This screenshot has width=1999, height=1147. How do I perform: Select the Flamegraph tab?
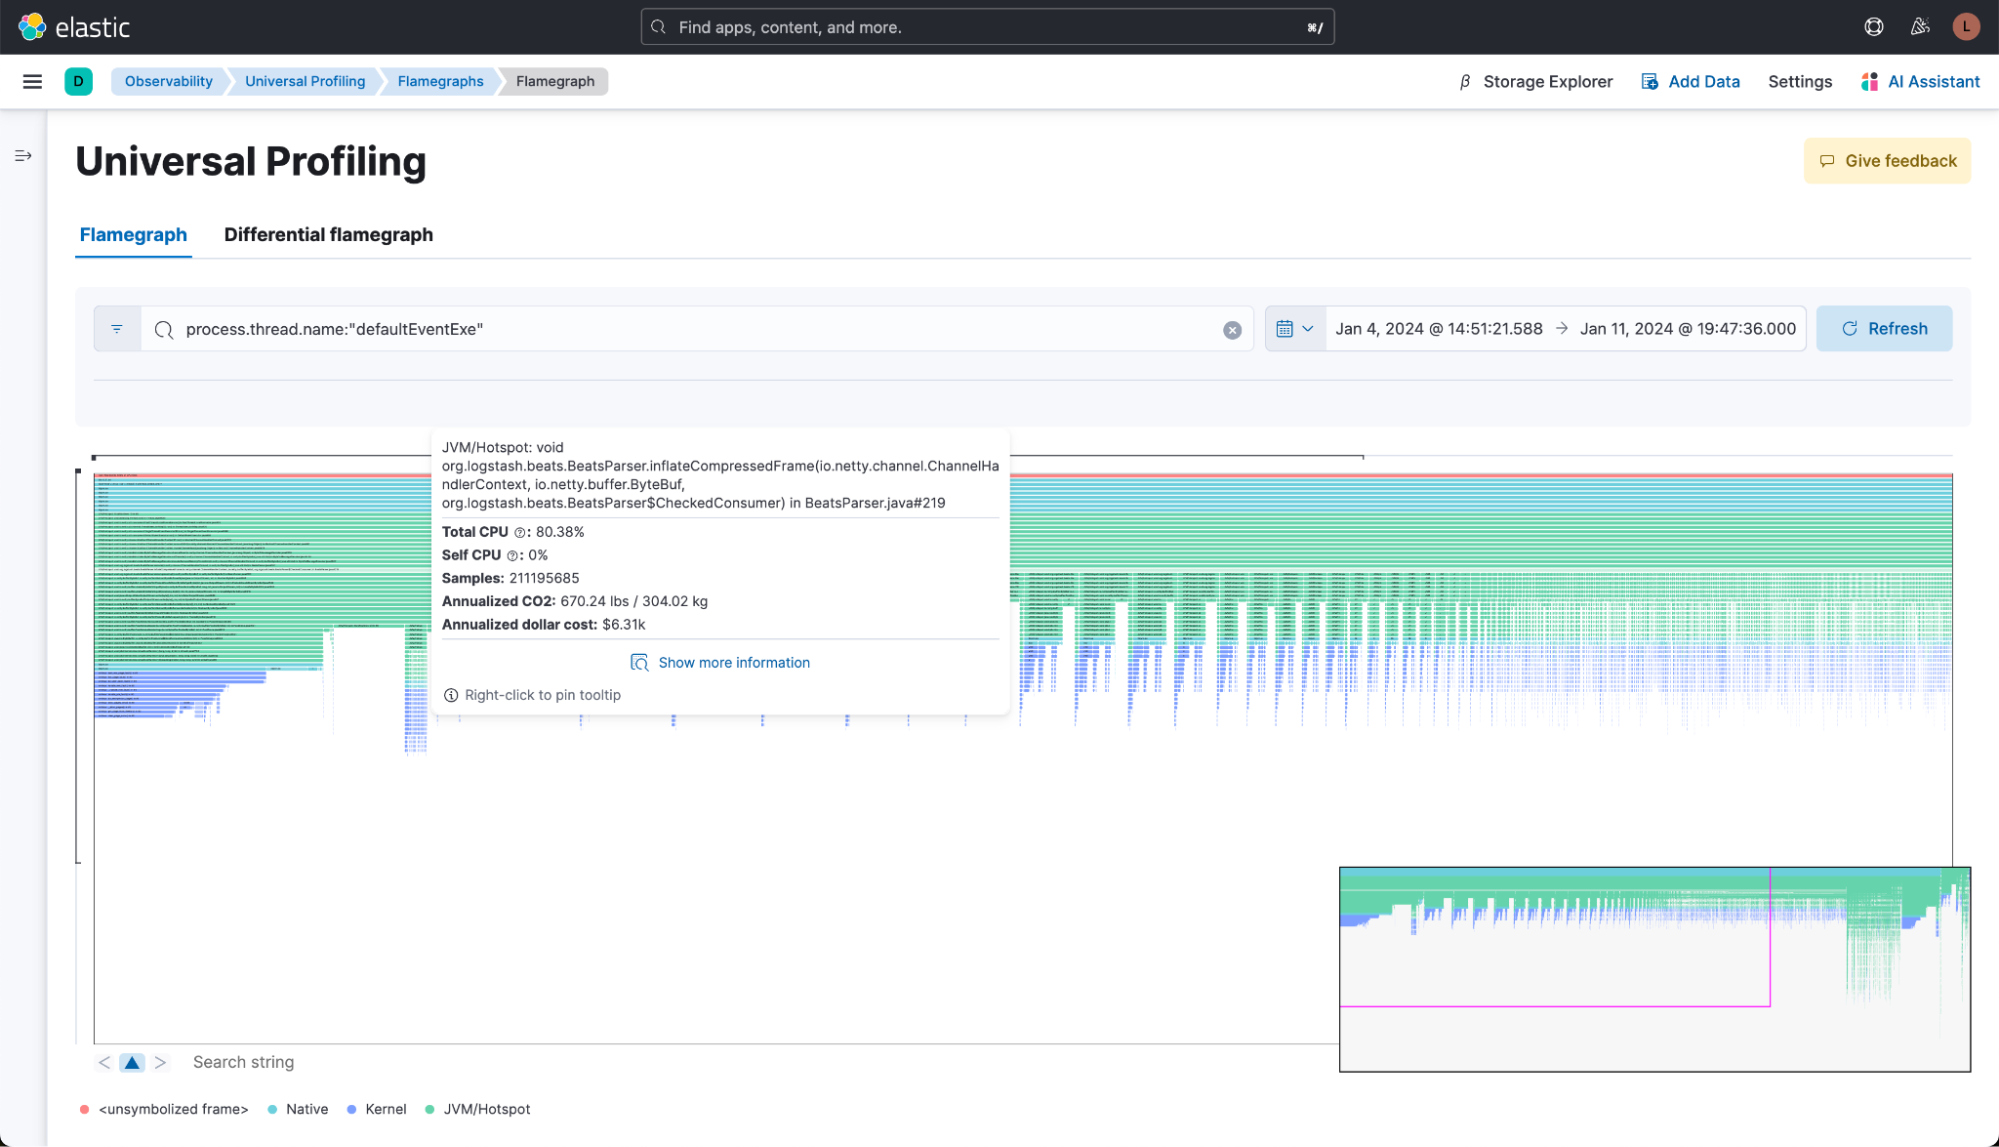pyautogui.click(x=133, y=234)
